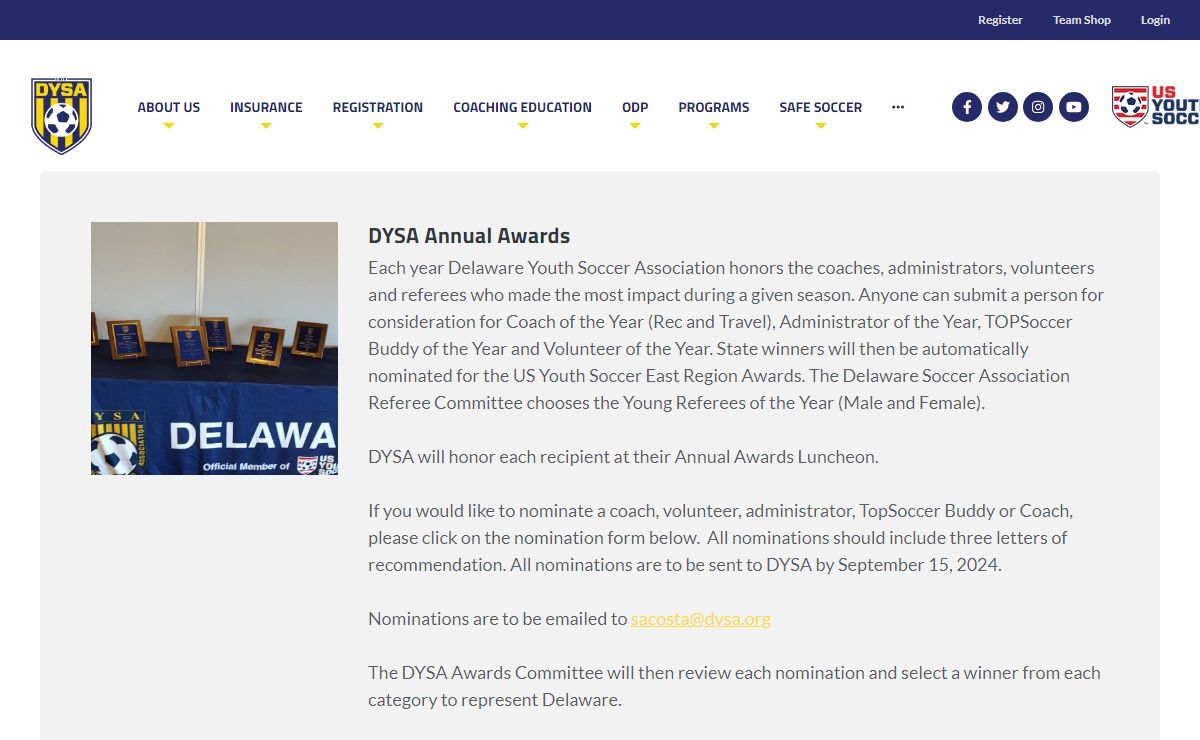Click the DYSA Annual Awards heading
The width and height of the screenshot is (1200, 740).
[x=469, y=236]
